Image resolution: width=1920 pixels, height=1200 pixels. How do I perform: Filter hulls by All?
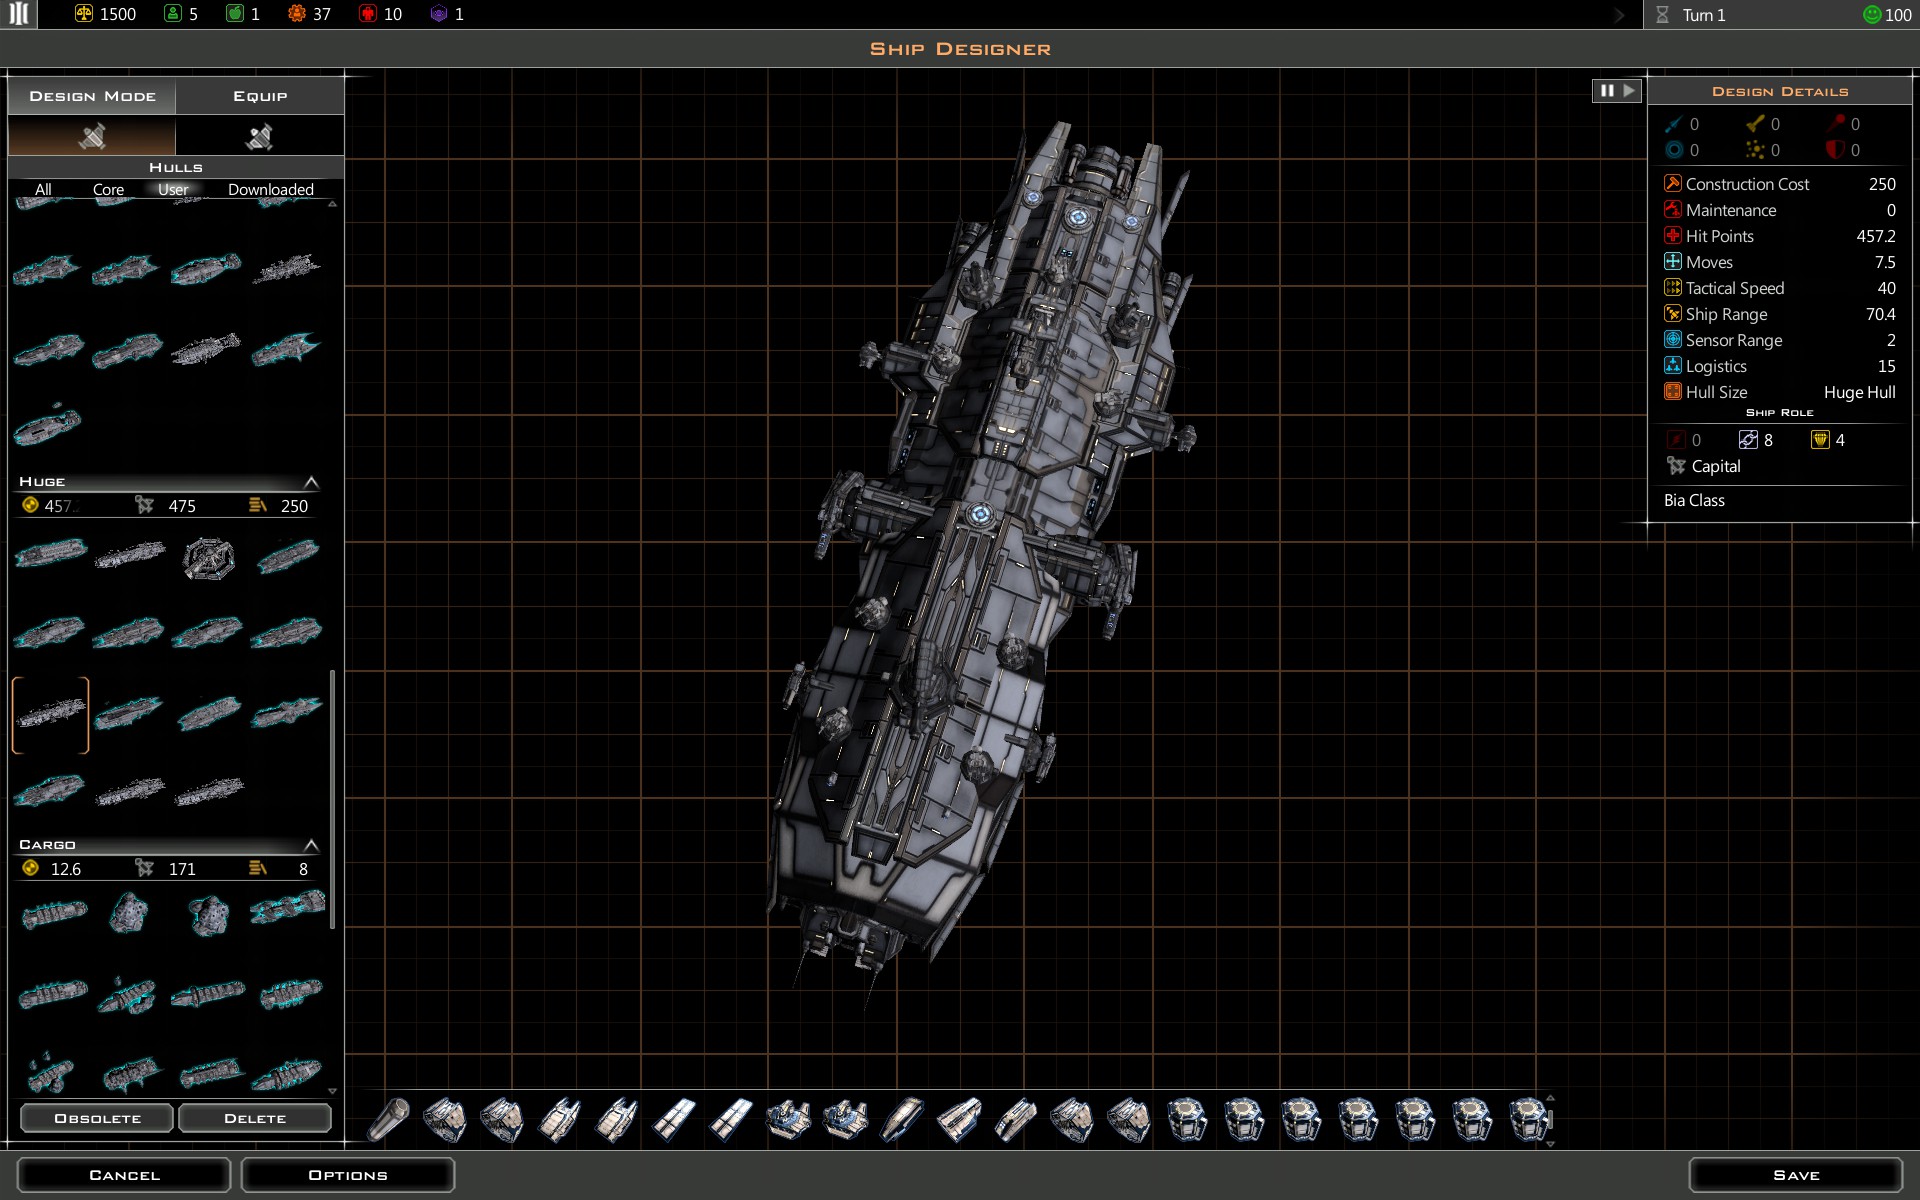click(43, 189)
